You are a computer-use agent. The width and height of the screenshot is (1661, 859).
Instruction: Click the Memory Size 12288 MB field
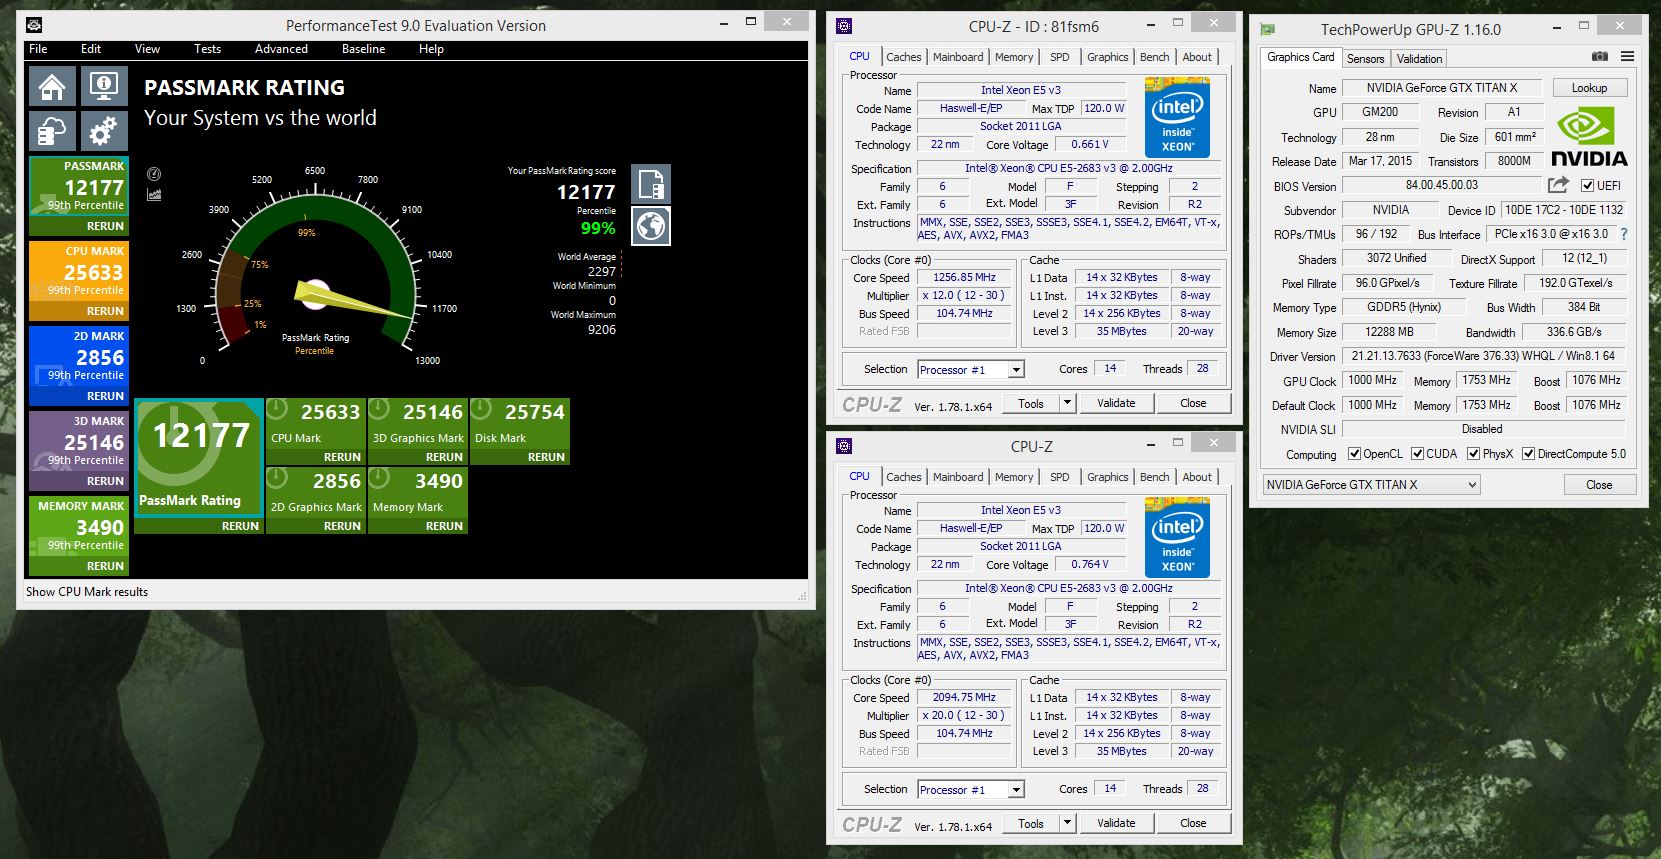click(1390, 332)
